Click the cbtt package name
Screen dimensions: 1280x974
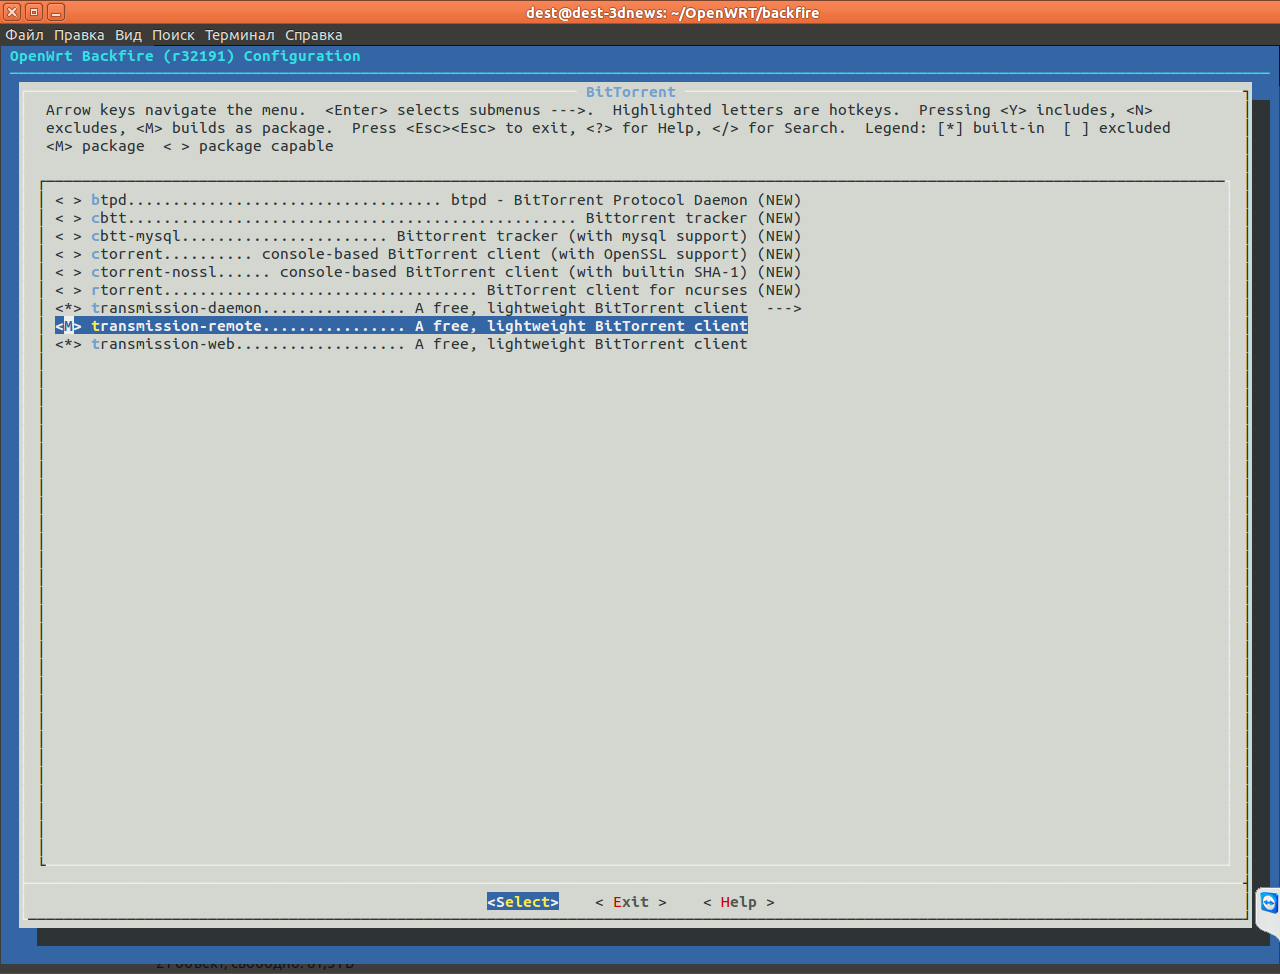pos(109,218)
